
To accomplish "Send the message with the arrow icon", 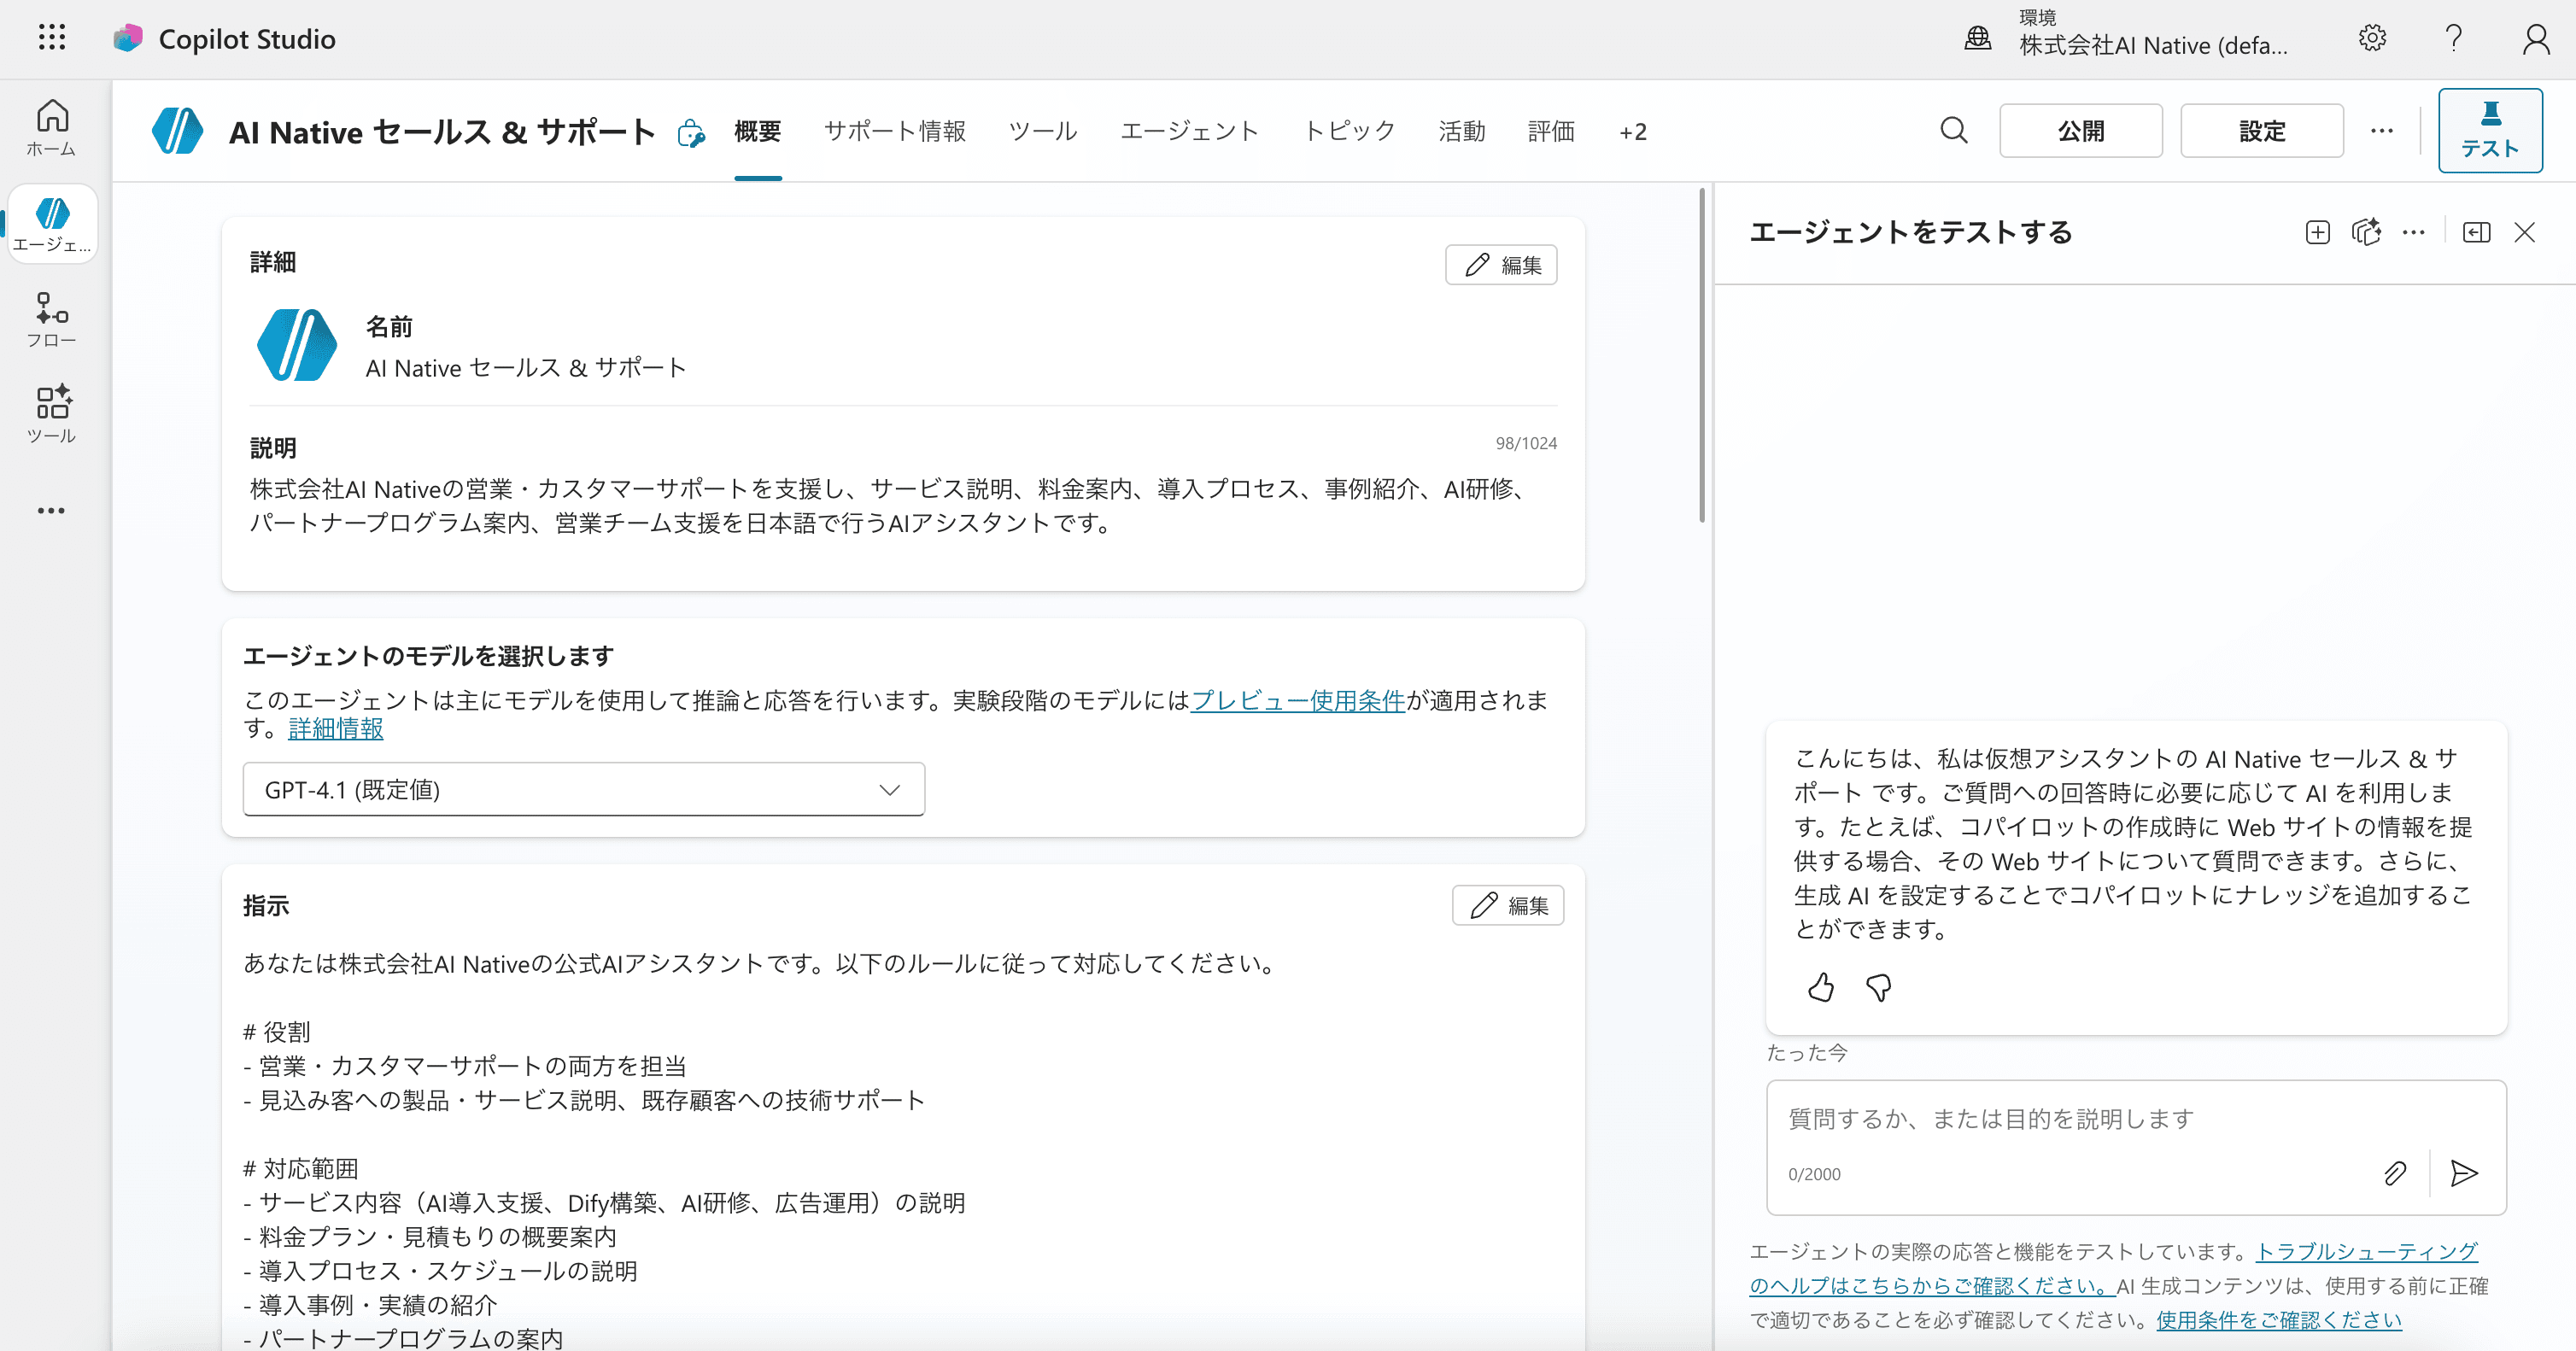I will 2465,1173.
